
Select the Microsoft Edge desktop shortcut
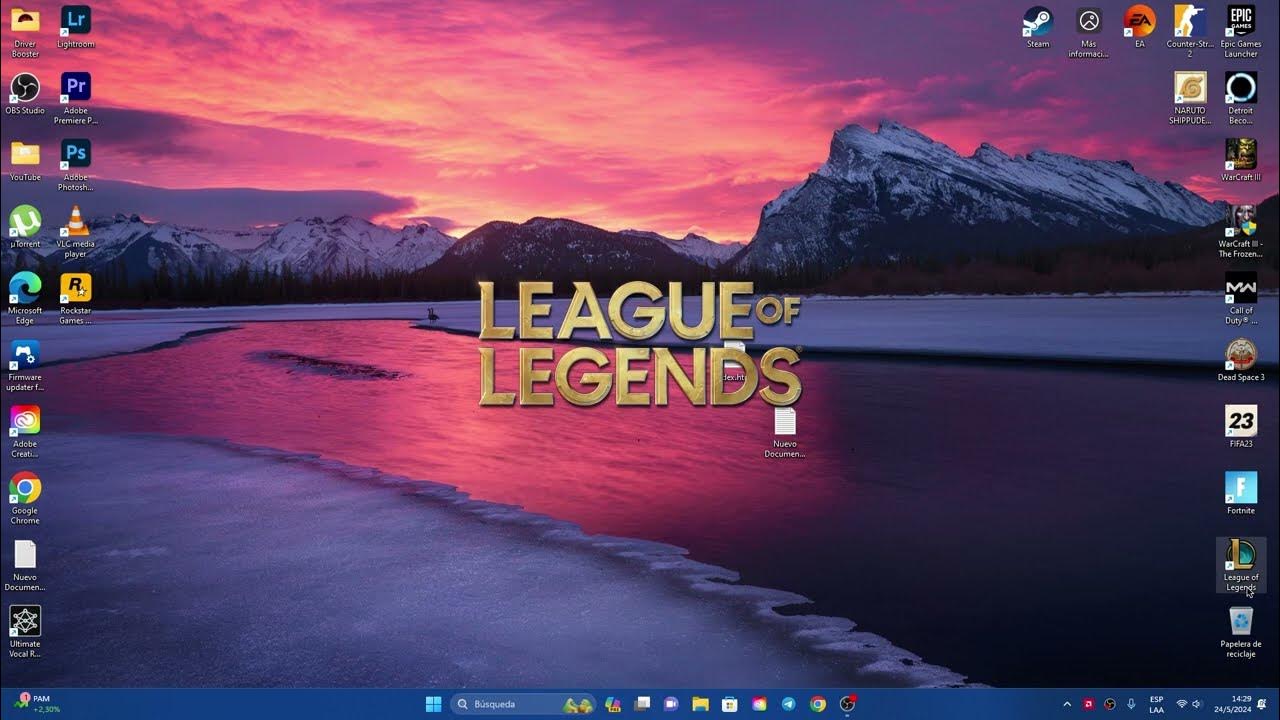[25, 298]
